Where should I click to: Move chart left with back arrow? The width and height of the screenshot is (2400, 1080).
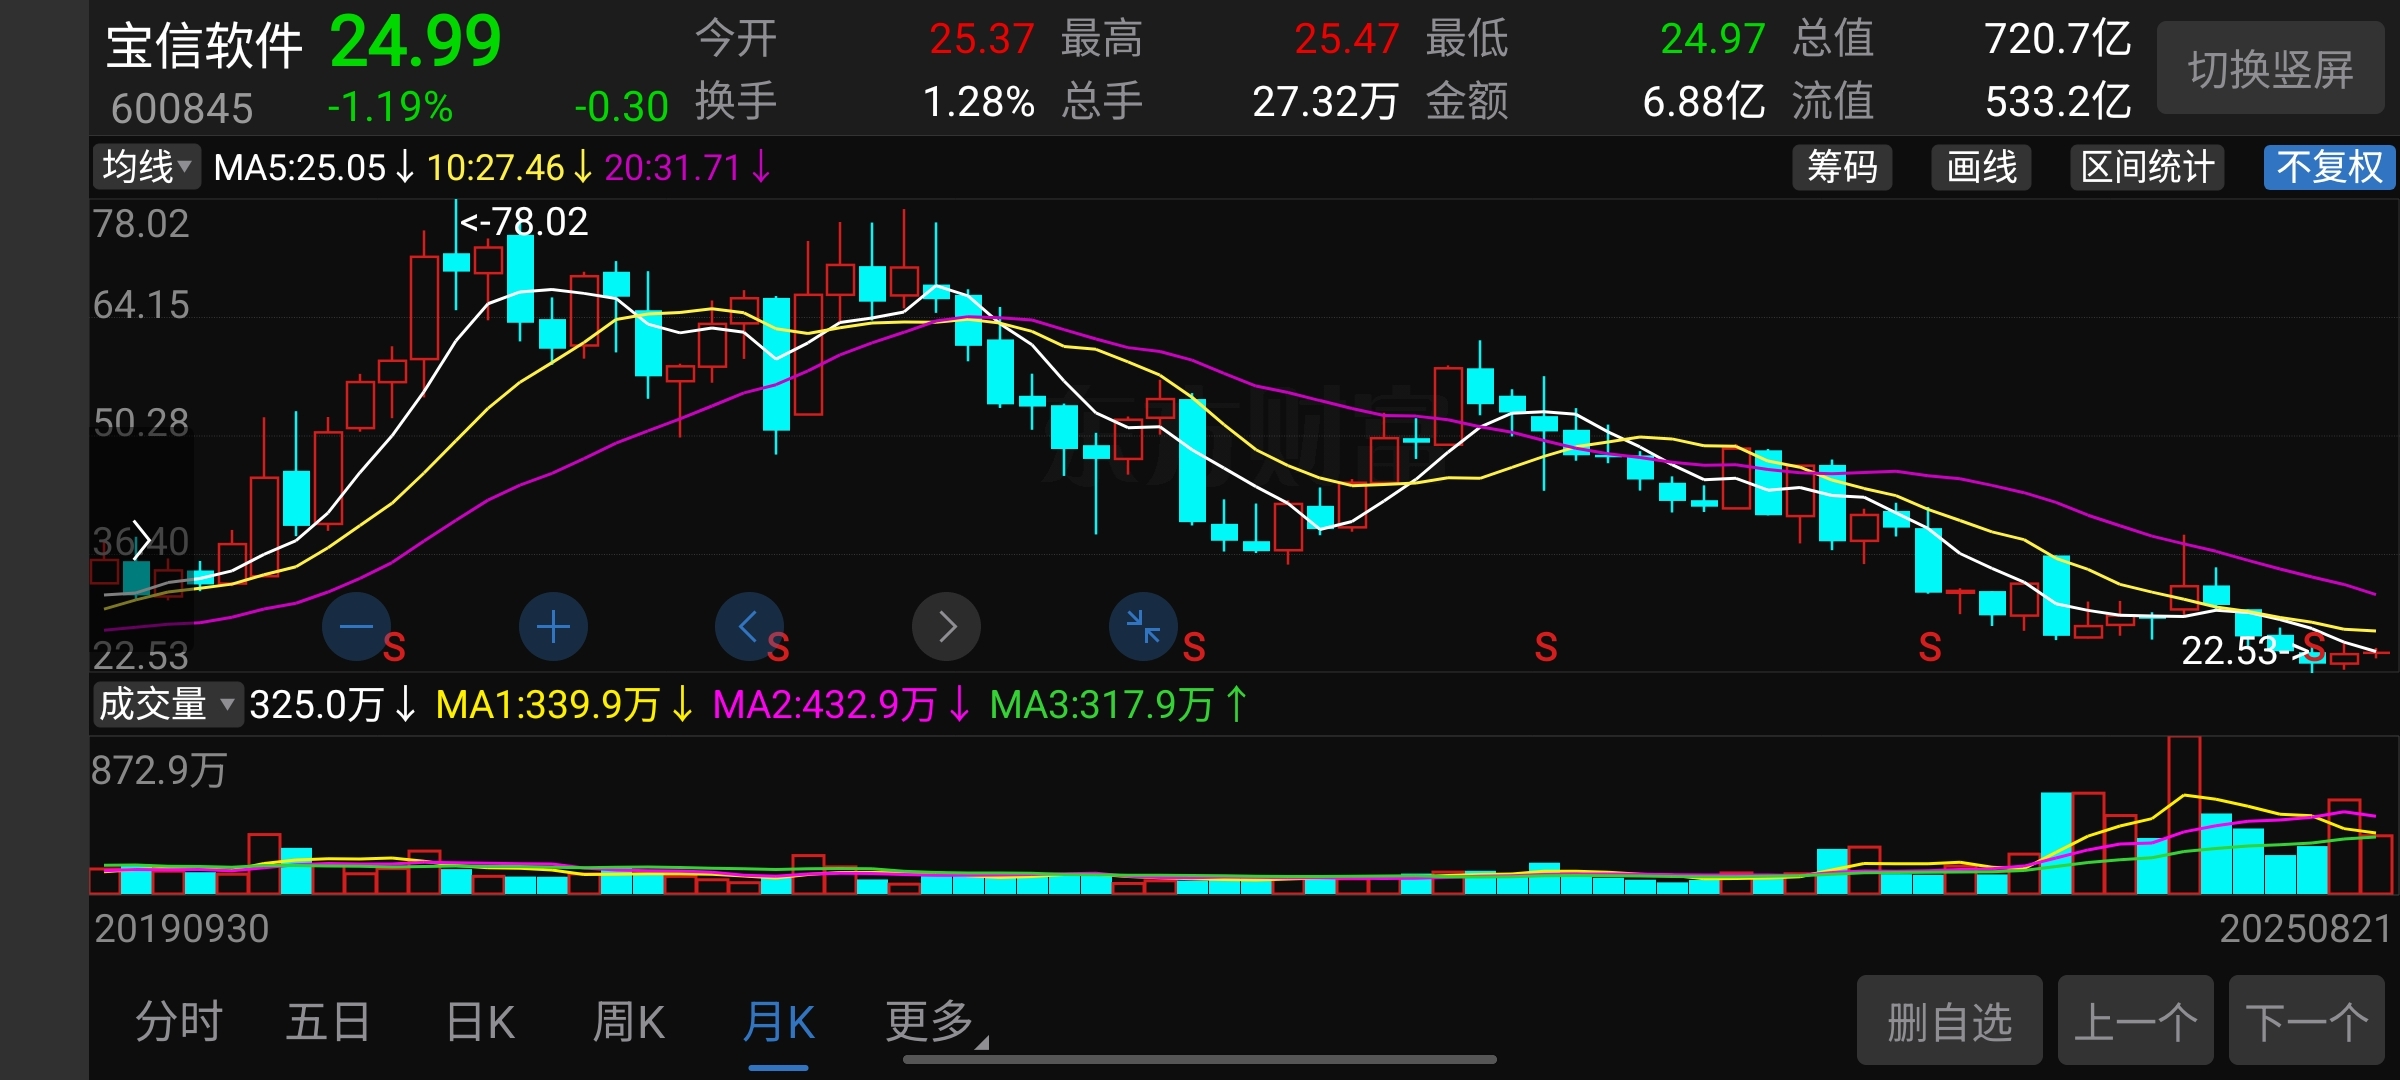(x=749, y=627)
